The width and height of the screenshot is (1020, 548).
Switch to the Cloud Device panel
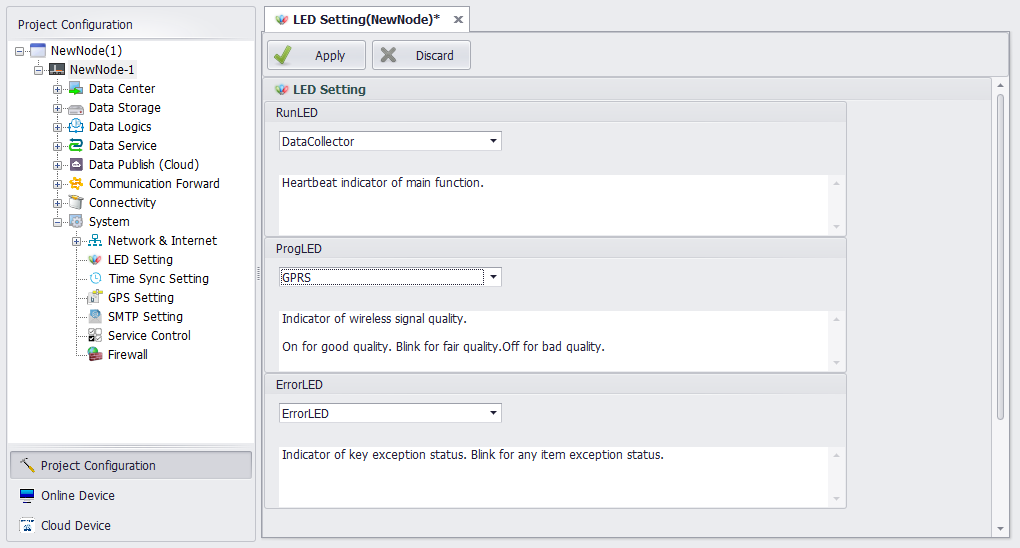pyautogui.click(x=76, y=526)
